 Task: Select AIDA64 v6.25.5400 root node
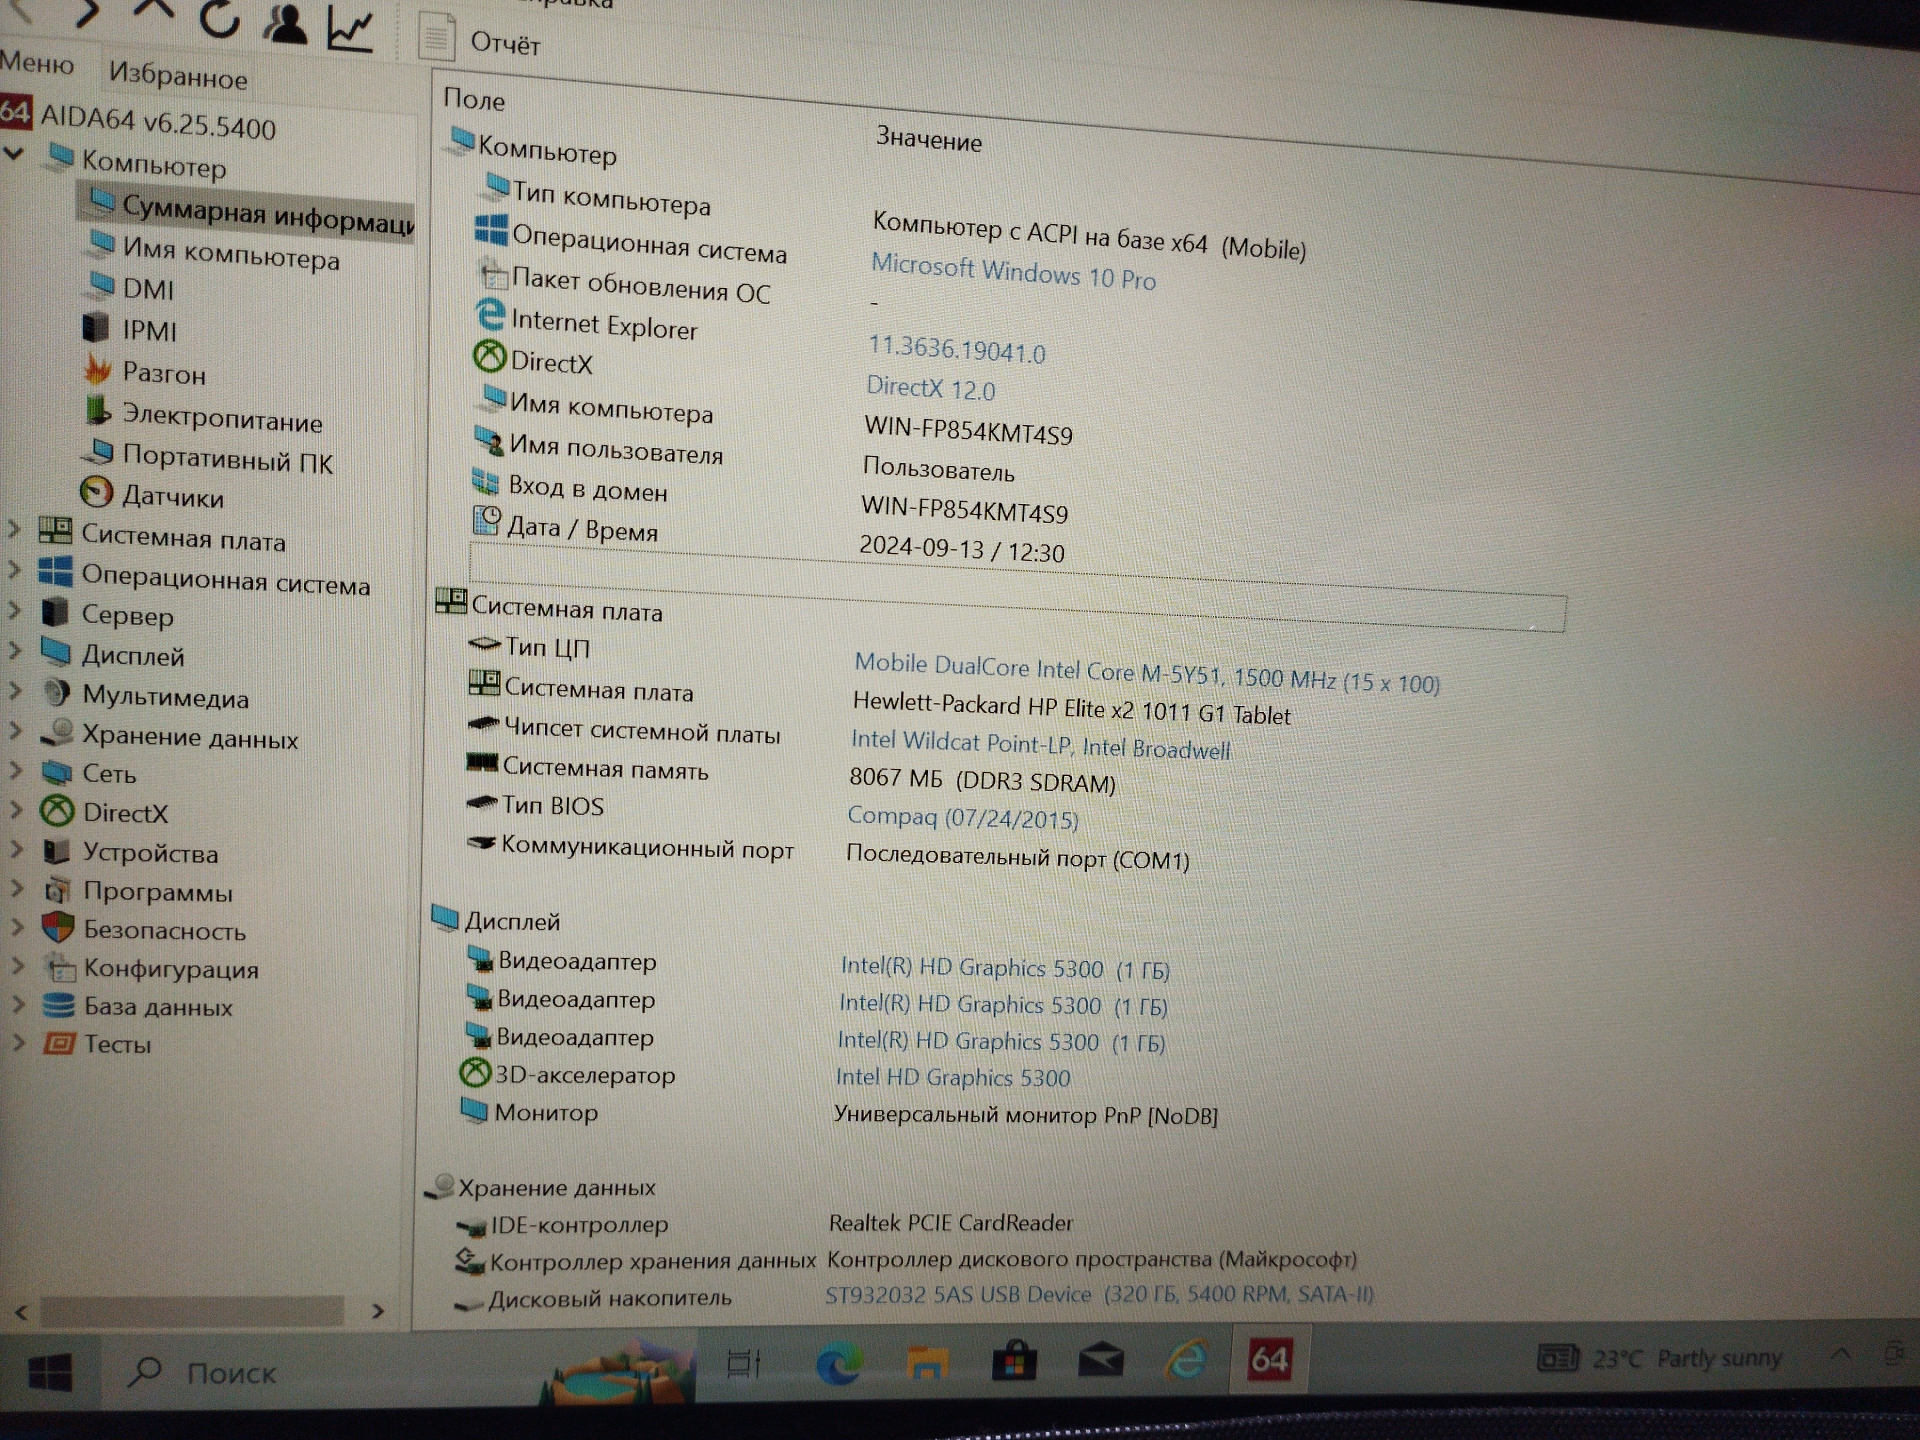click(x=139, y=121)
